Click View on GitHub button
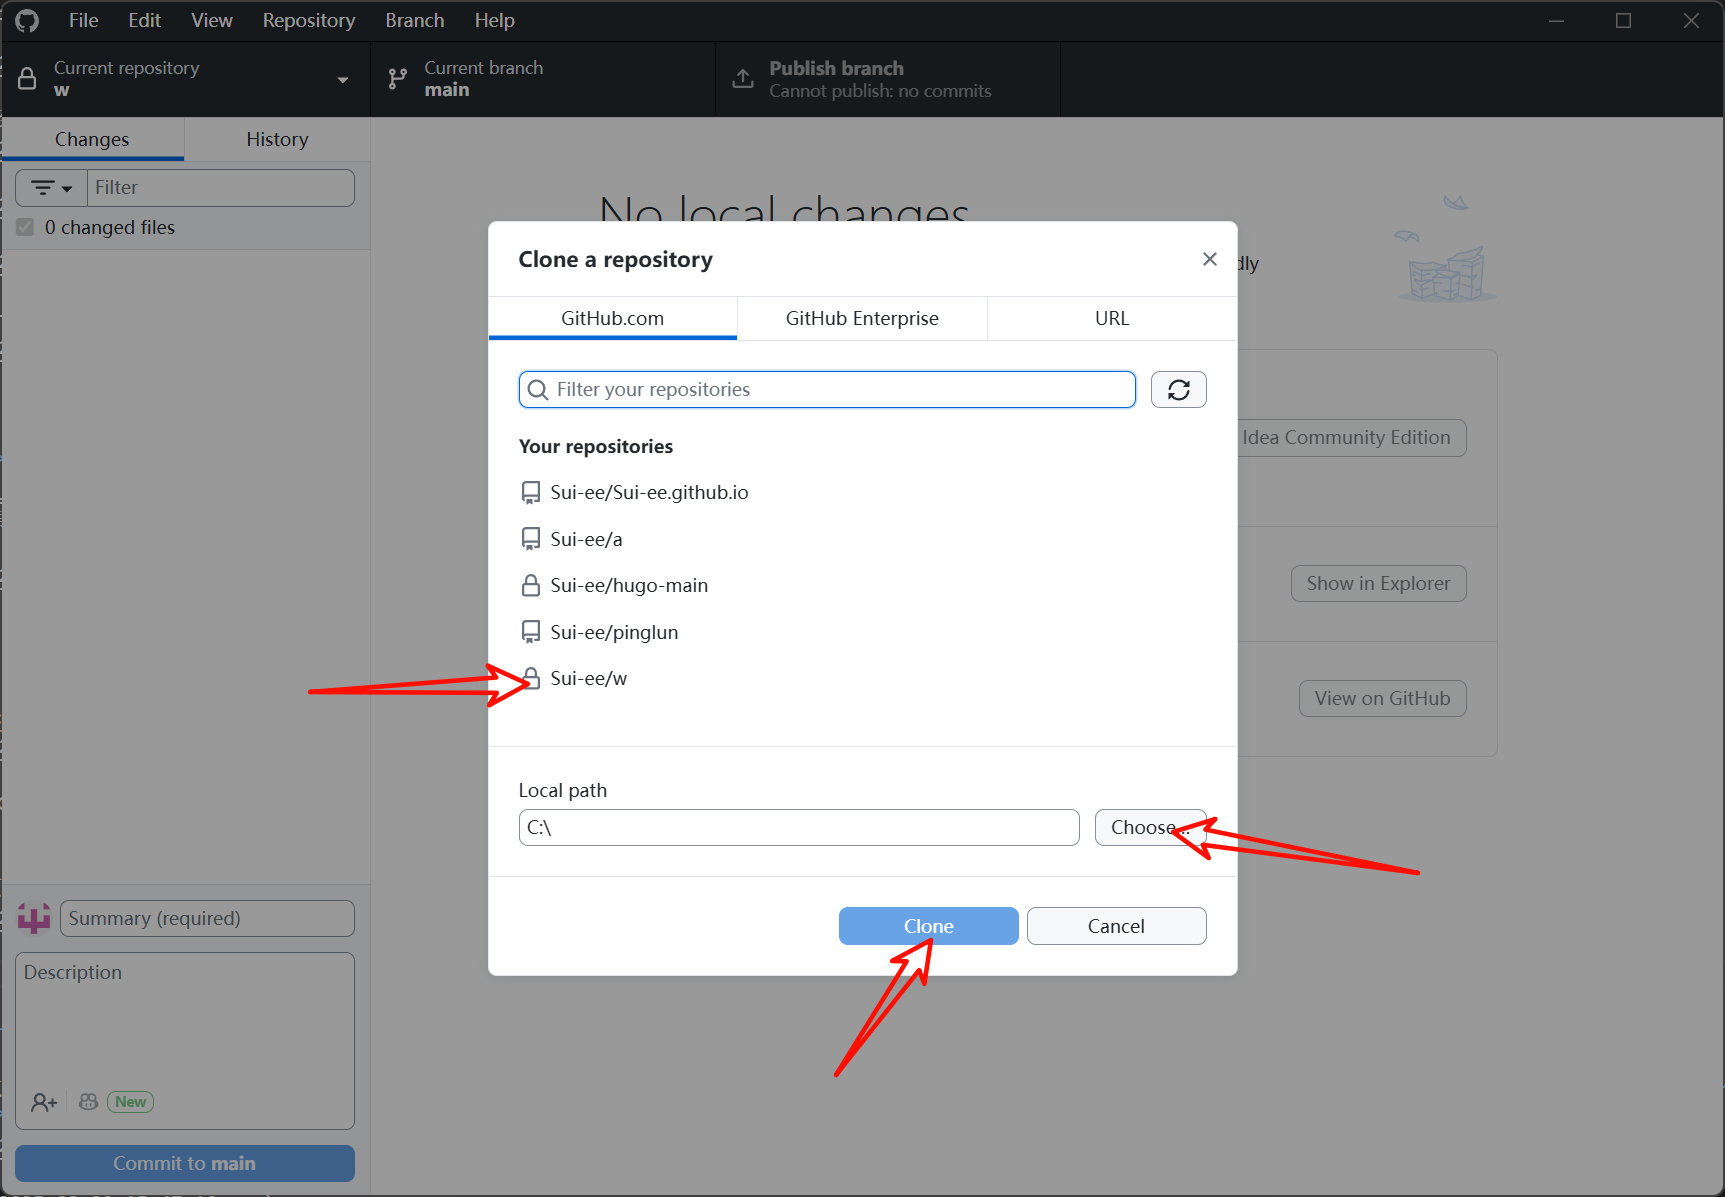 point(1382,698)
